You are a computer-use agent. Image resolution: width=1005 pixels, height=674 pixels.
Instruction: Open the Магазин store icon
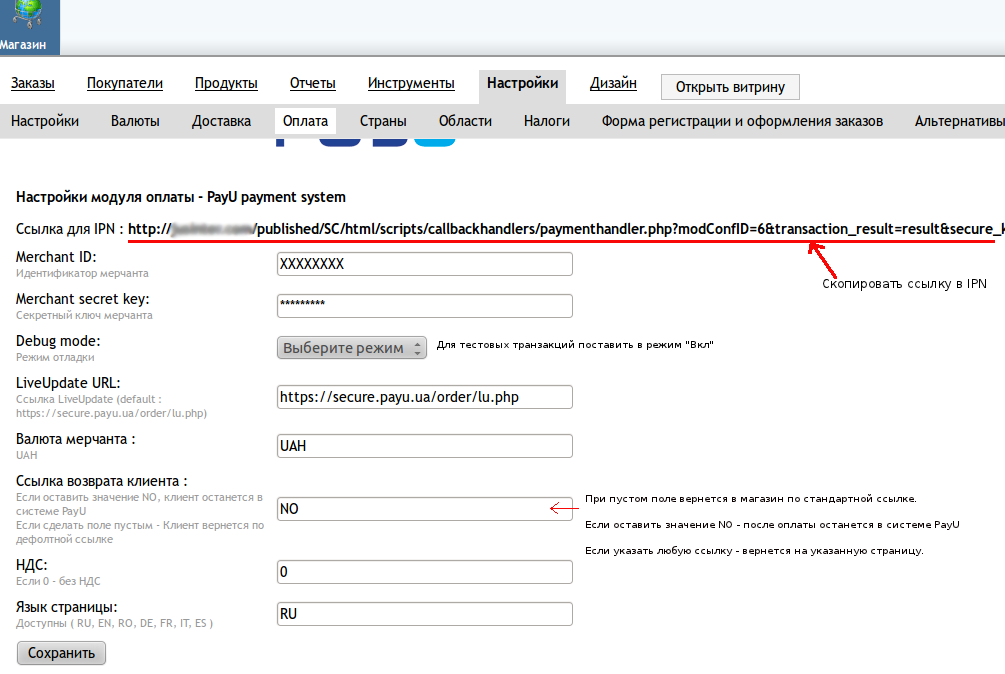point(29,27)
